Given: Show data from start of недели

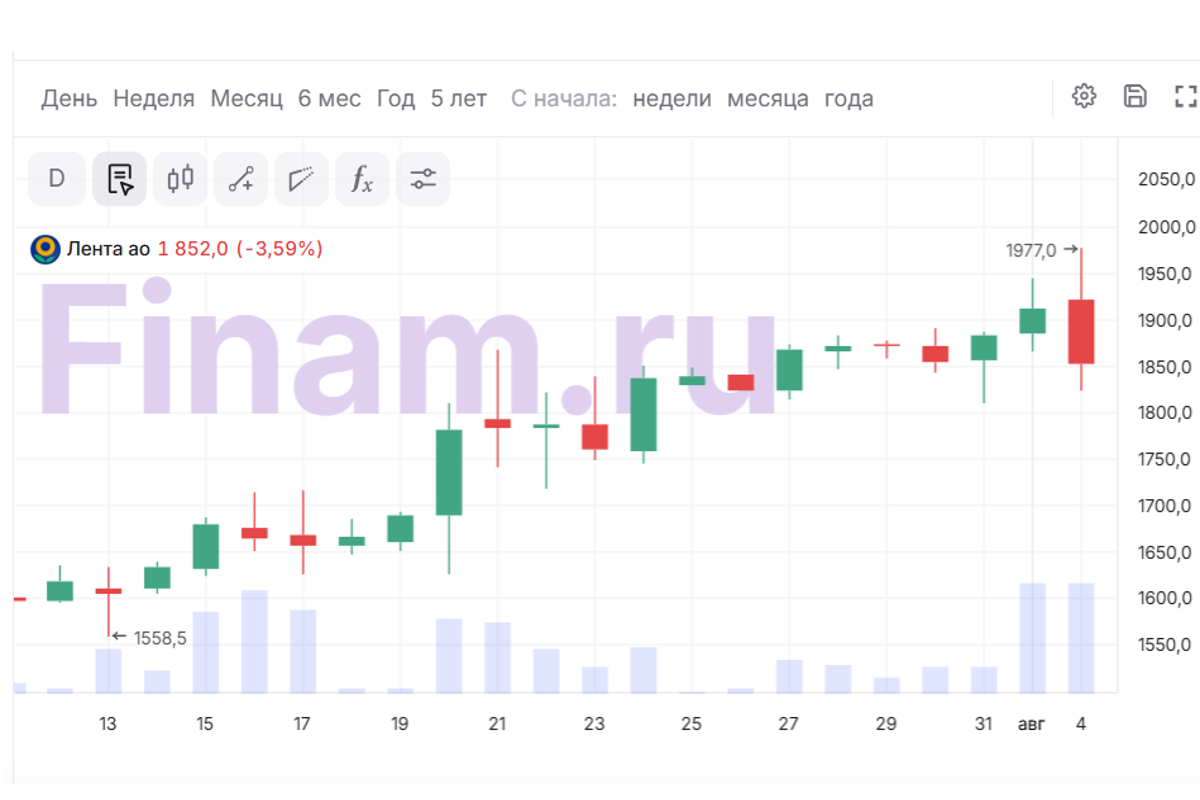Looking at the screenshot, I should [672, 99].
